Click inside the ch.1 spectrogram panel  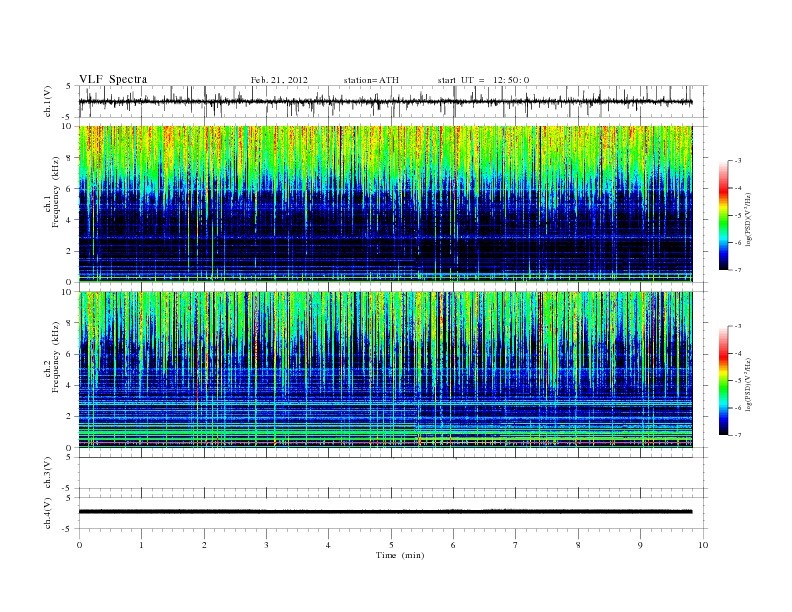tap(385, 204)
